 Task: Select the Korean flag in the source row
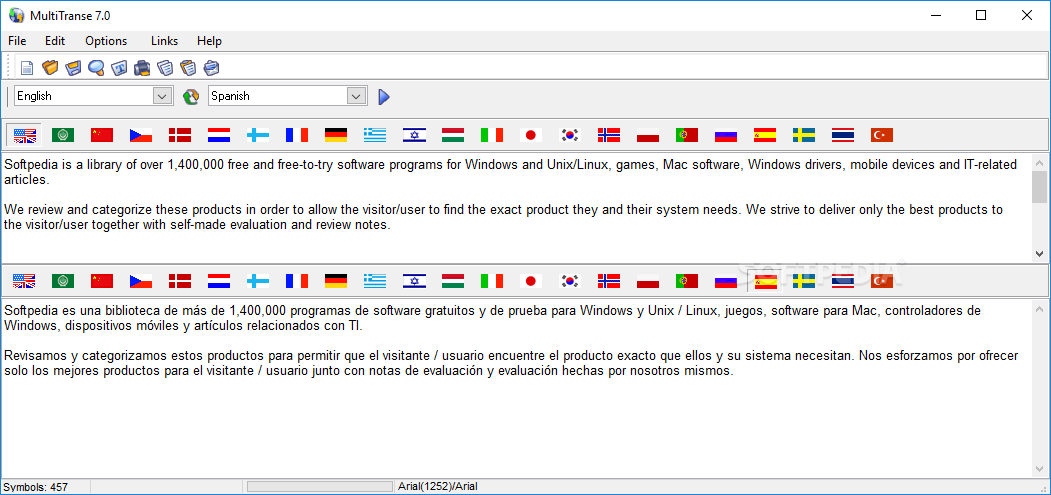coord(570,135)
